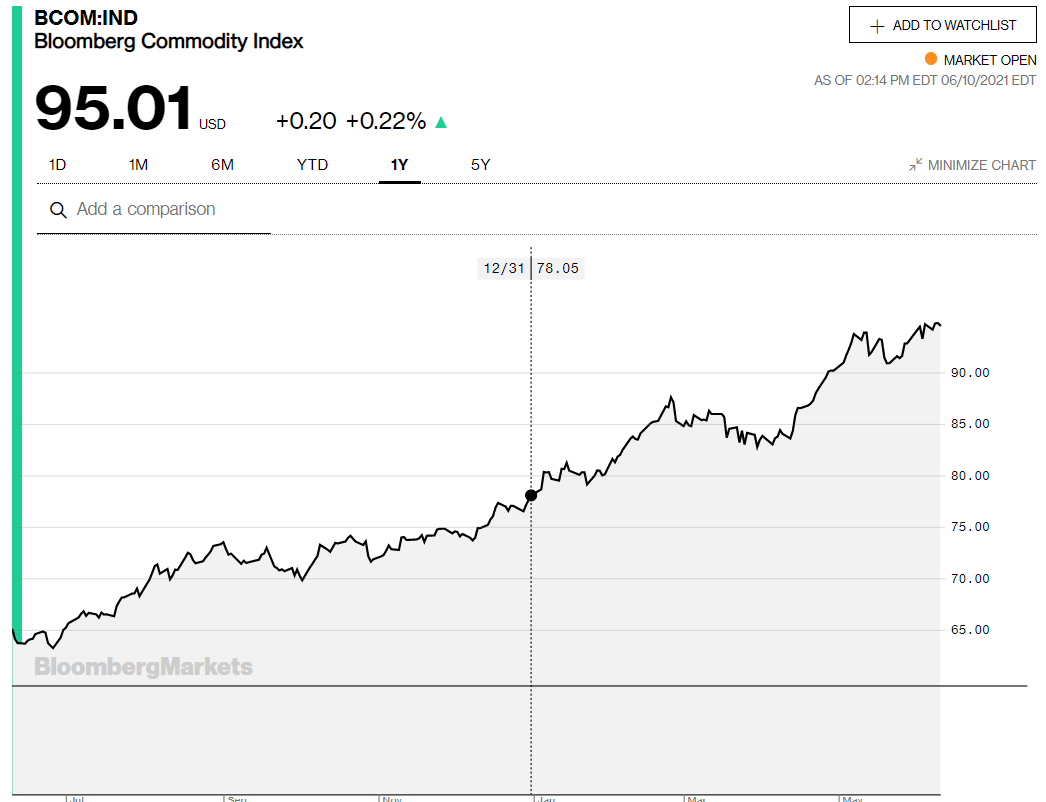
Task: Click the green up-triangle change indicator
Action: [441, 123]
